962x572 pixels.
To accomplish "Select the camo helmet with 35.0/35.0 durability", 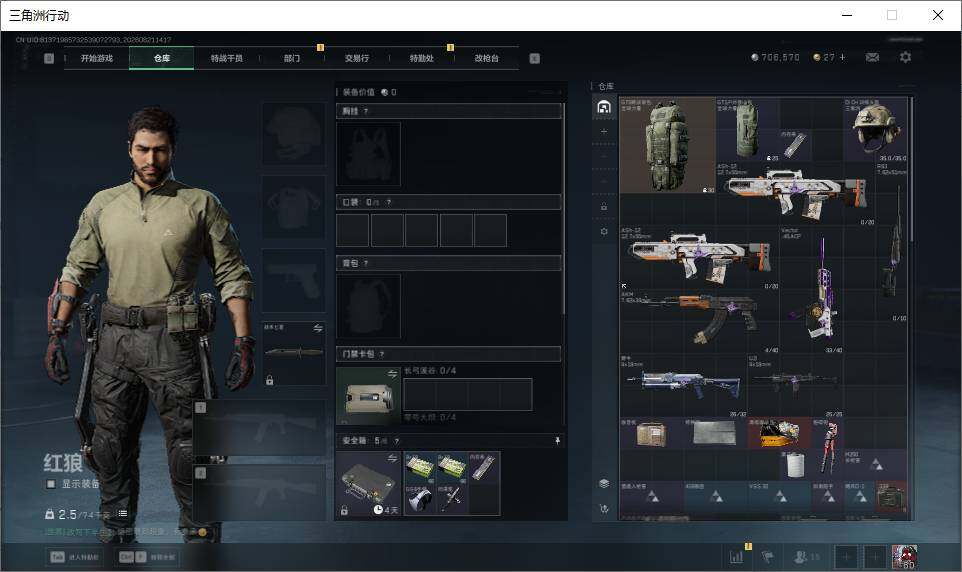I will pyautogui.click(x=876, y=129).
